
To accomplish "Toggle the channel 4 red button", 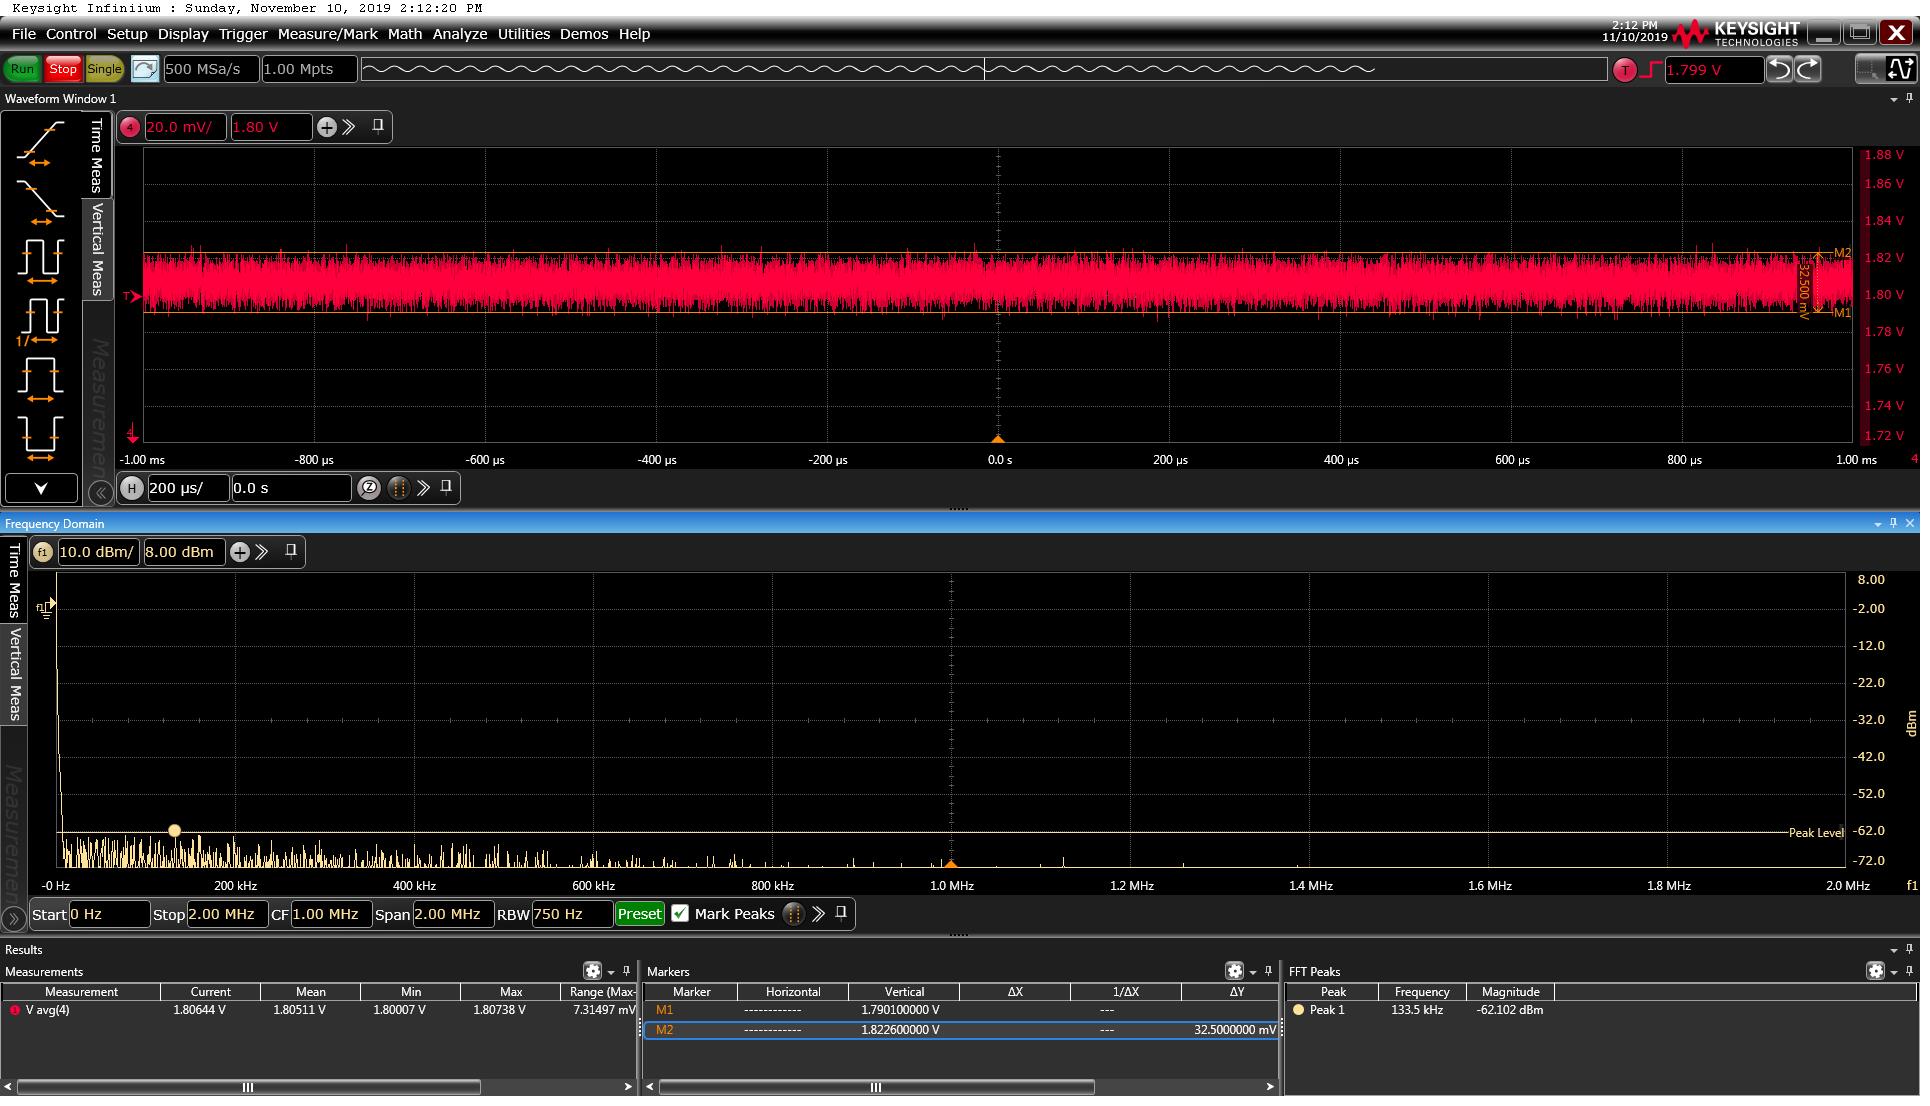I will point(130,128).
